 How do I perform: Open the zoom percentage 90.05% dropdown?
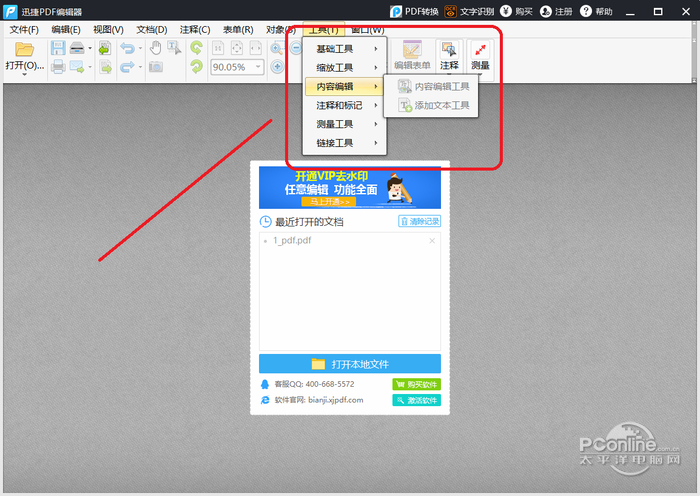click(x=258, y=67)
